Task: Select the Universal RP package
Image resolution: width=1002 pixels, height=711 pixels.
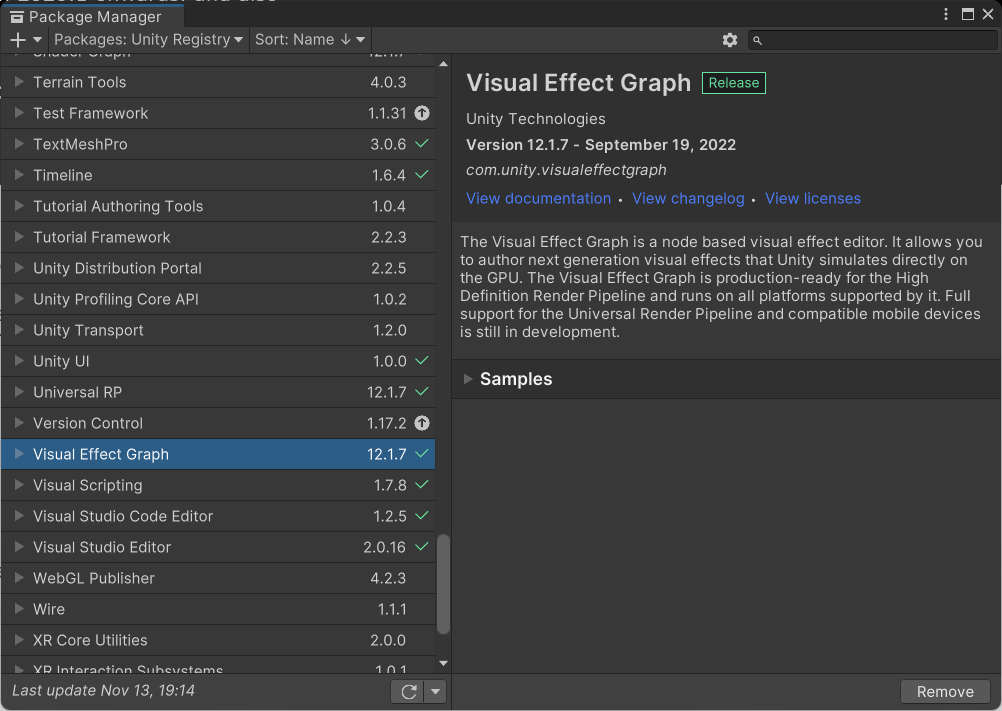Action: point(218,392)
